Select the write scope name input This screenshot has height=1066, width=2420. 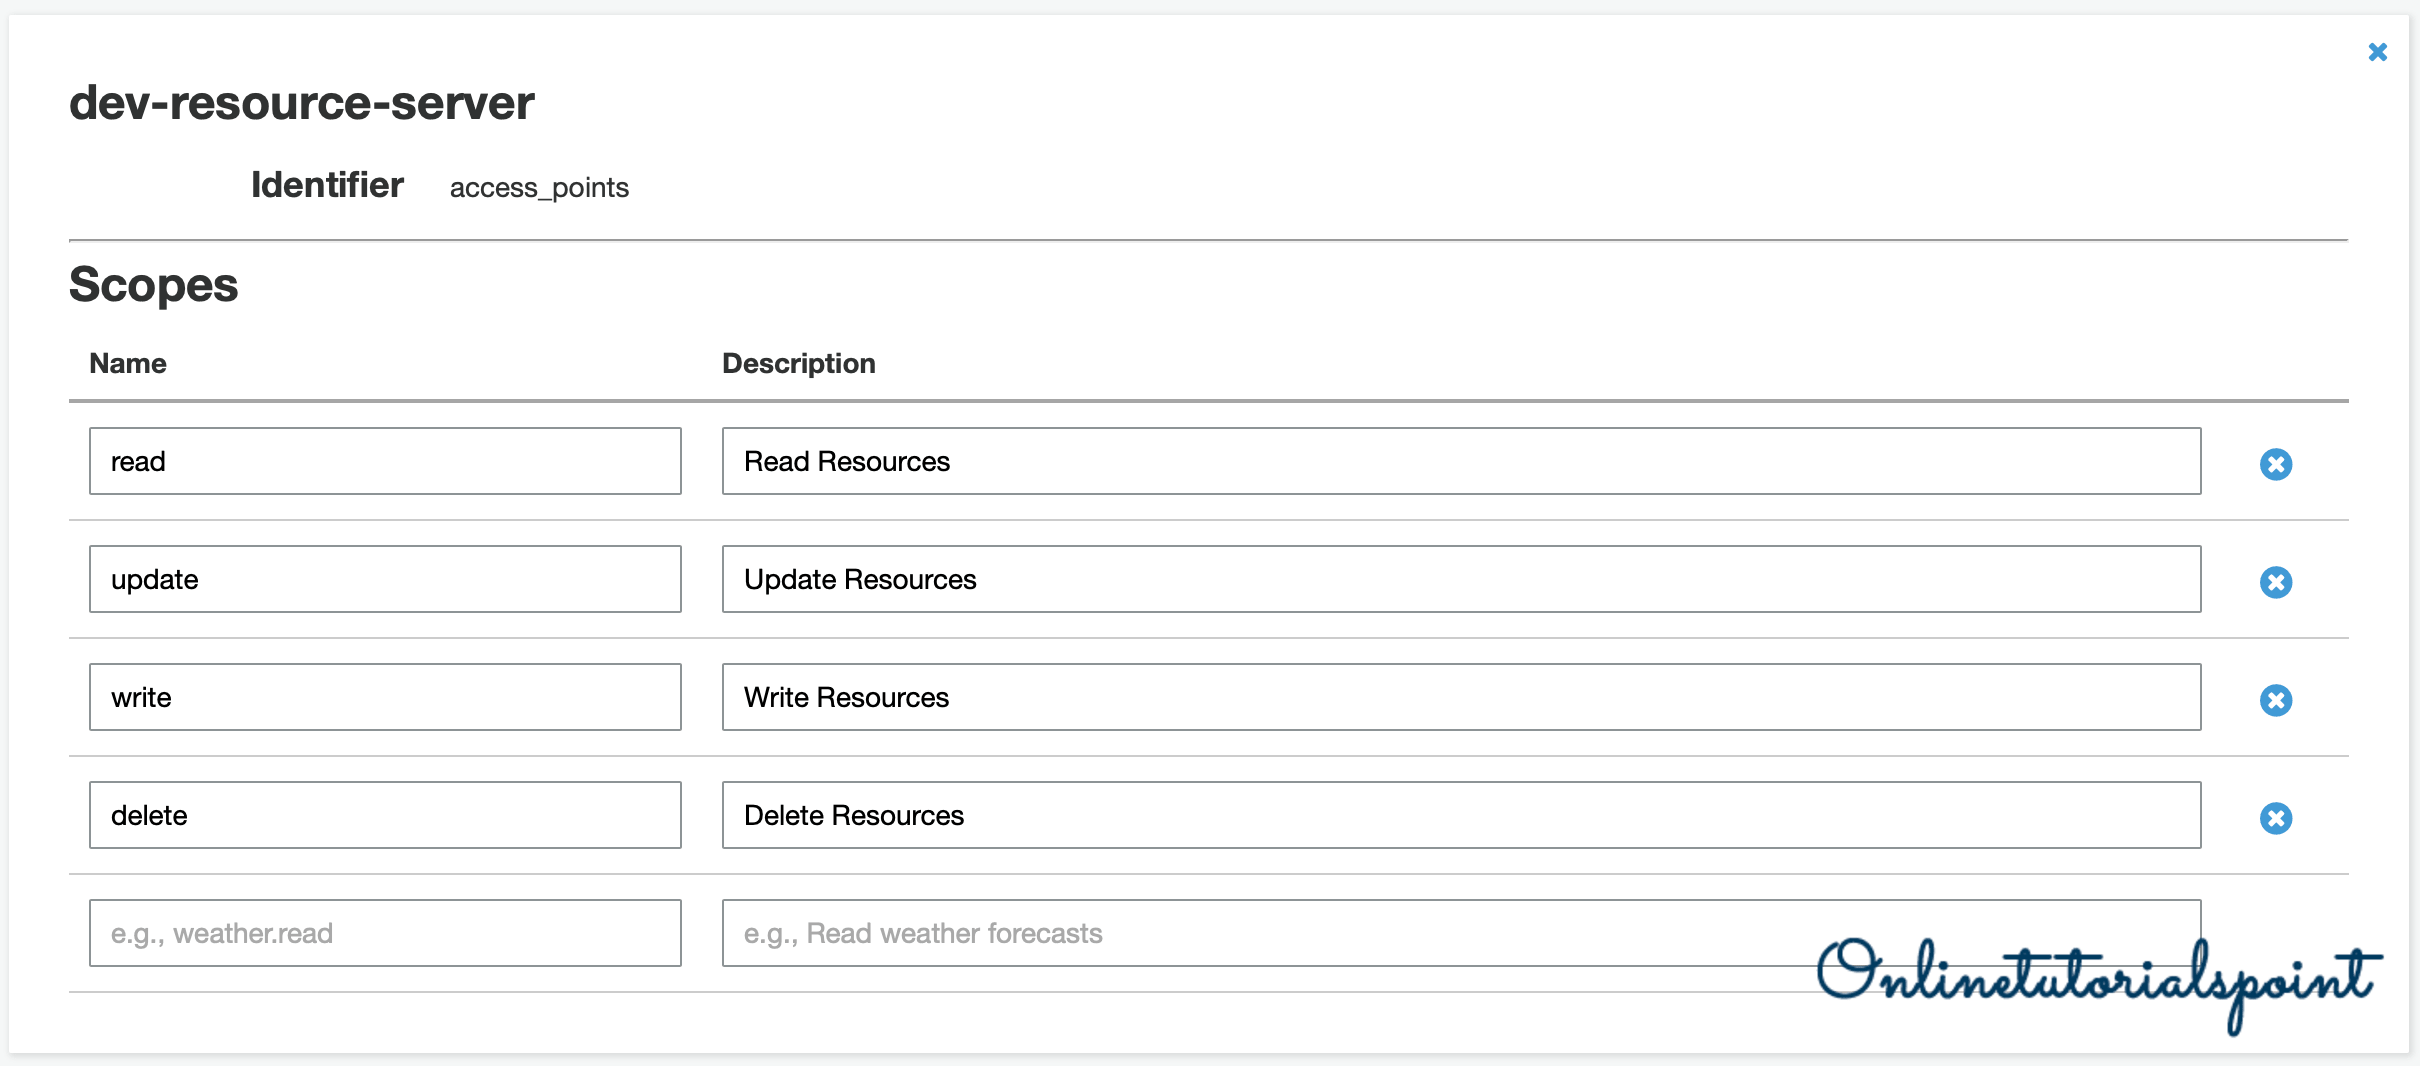tap(385, 697)
